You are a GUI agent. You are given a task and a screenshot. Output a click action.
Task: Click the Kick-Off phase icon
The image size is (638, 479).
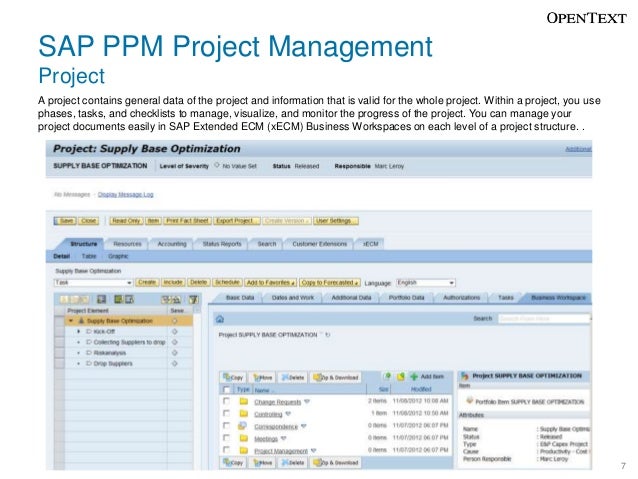tap(89, 332)
